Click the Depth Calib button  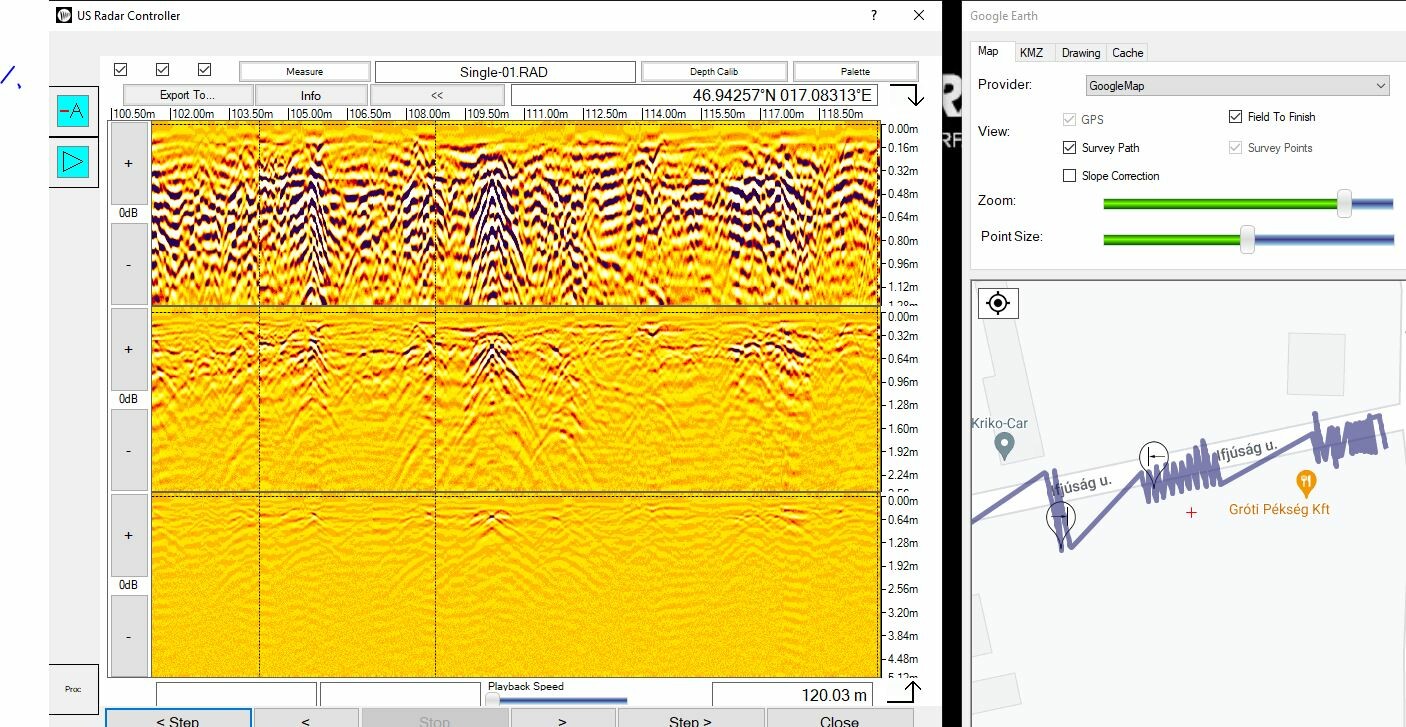[x=714, y=72]
